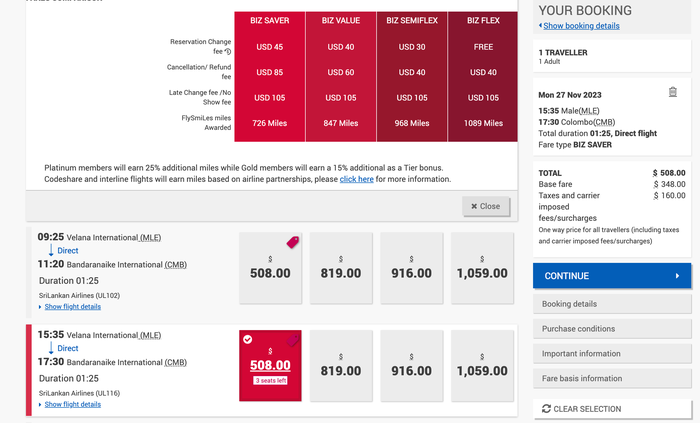This screenshot has width=700, height=423.
Task: Click the arrow icon on Continue button
Action: [x=677, y=276]
